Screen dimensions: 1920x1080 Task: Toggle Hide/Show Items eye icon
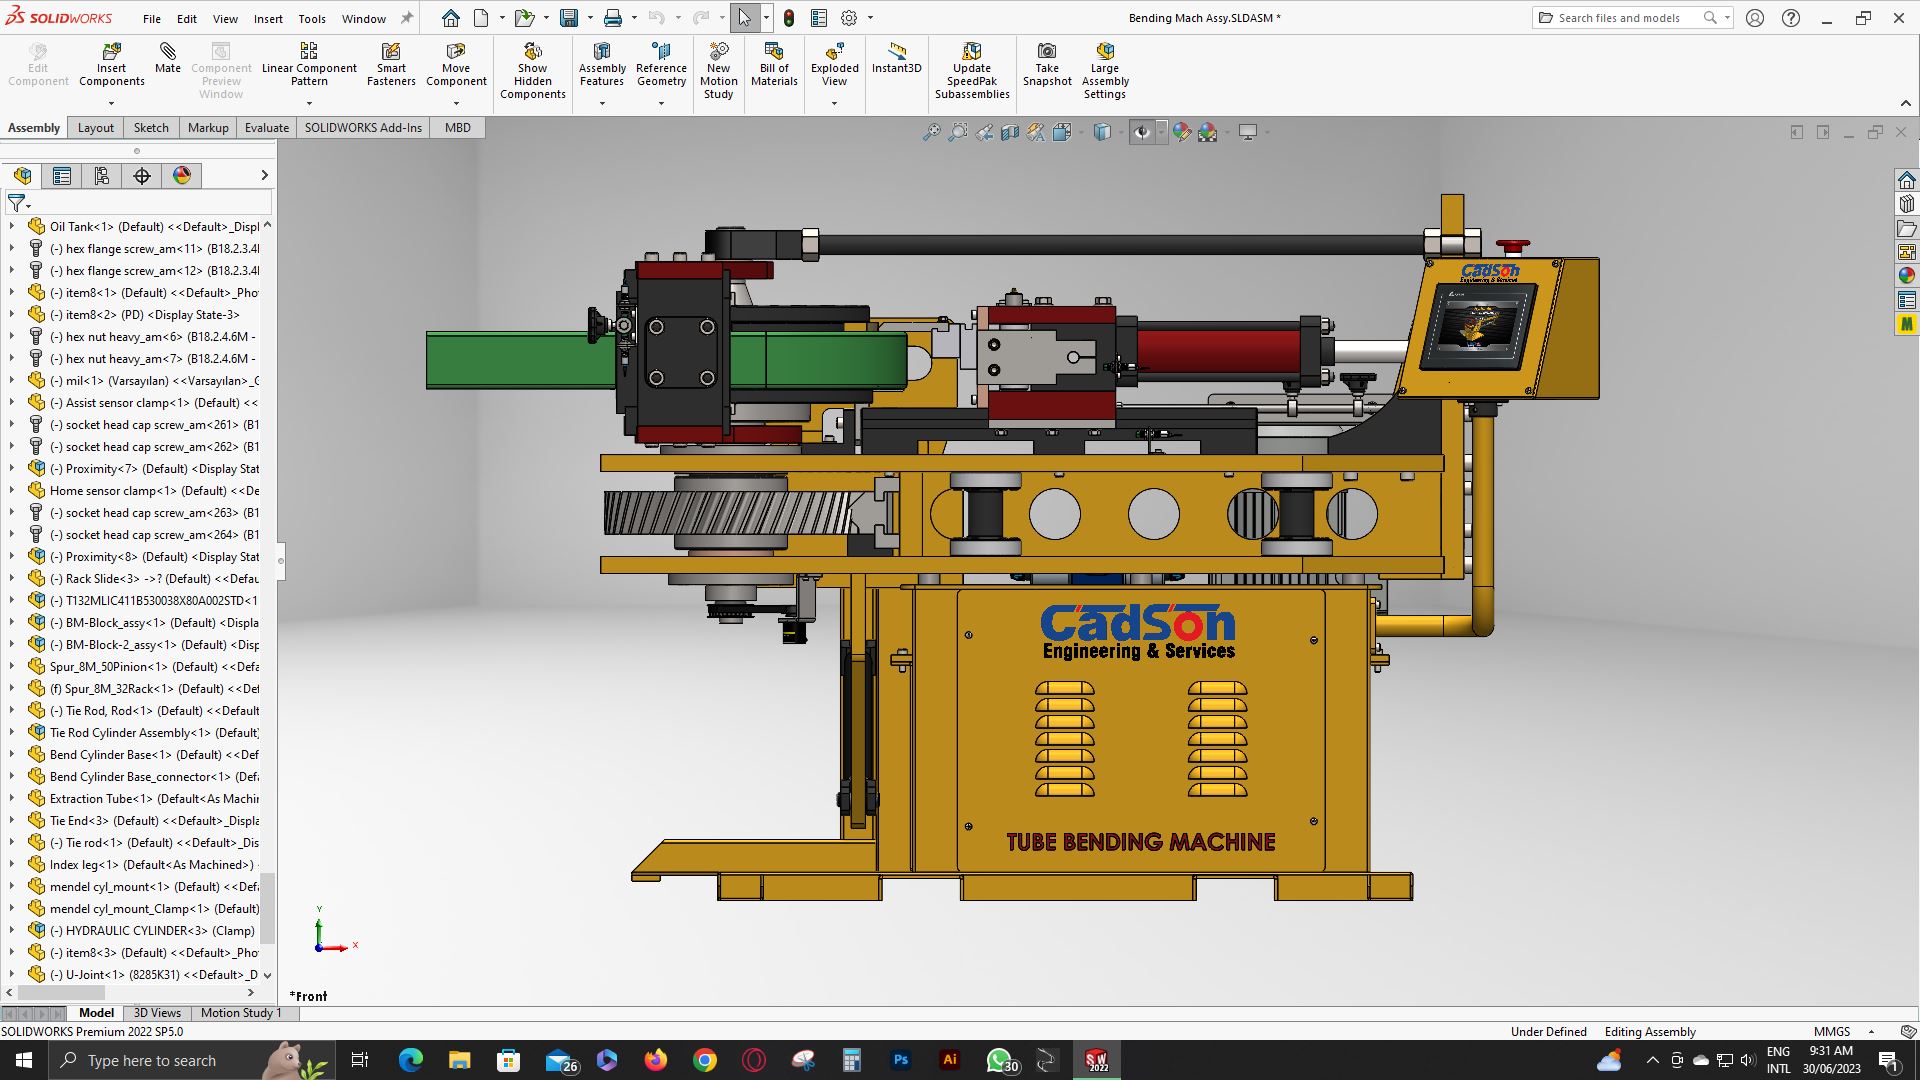click(x=1142, y=132)
